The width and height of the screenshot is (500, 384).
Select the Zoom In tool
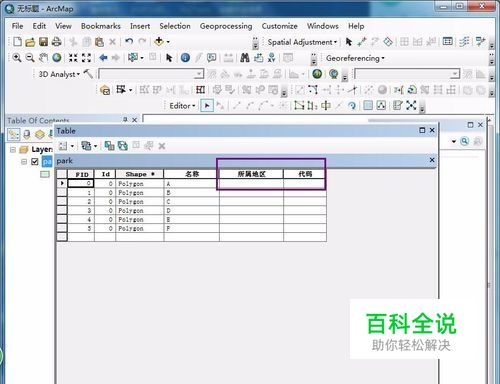click(17, 58)
